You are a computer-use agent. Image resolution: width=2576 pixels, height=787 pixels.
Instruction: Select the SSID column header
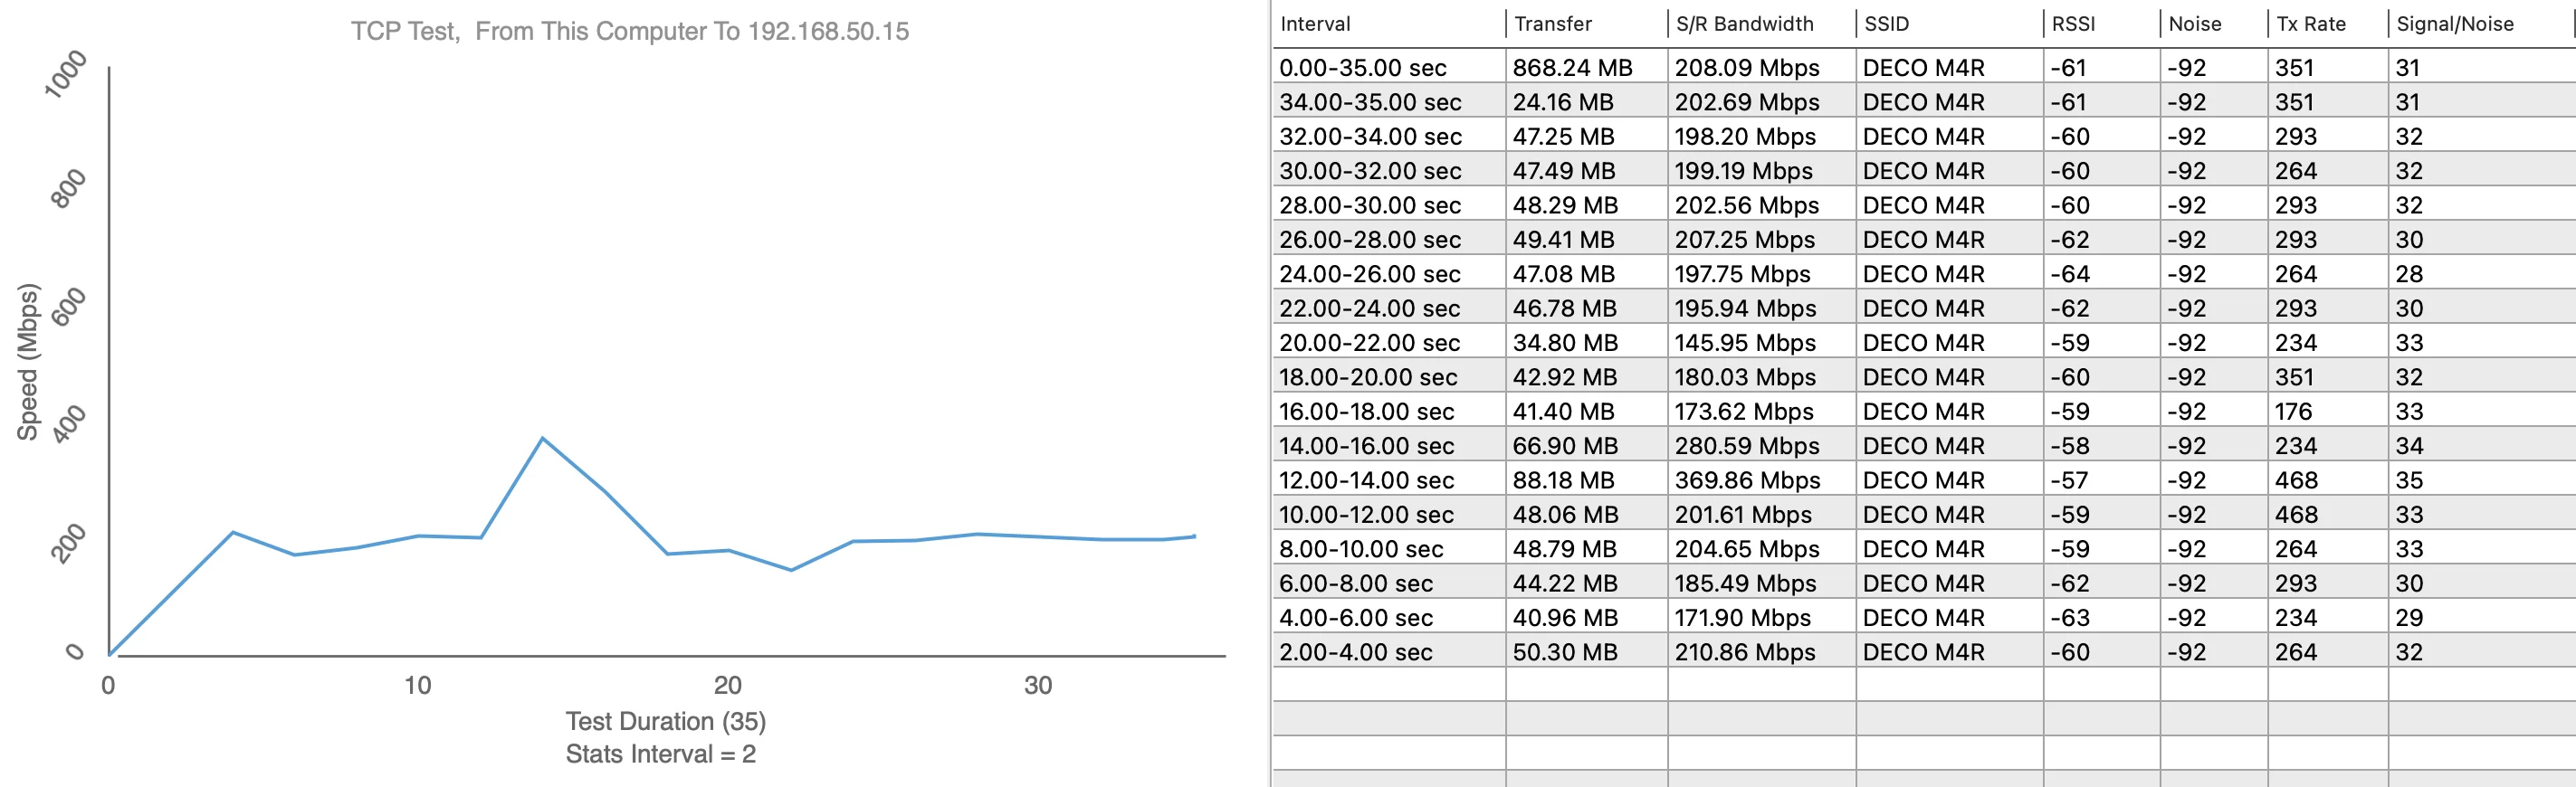click(1886, 24)
